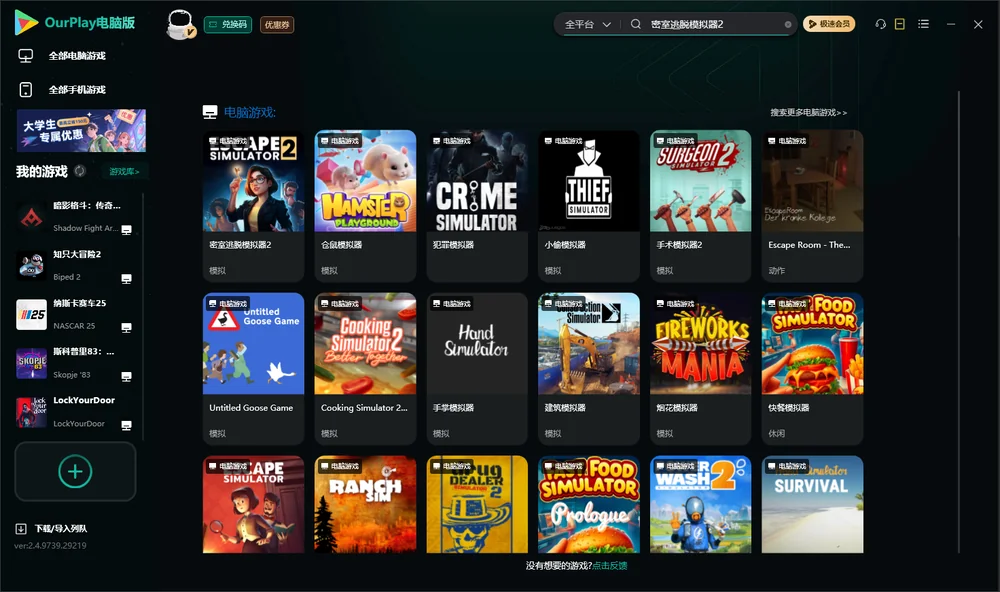Click the 点击反馈 feedback link
1000x592 pixels.
[610, 566]
